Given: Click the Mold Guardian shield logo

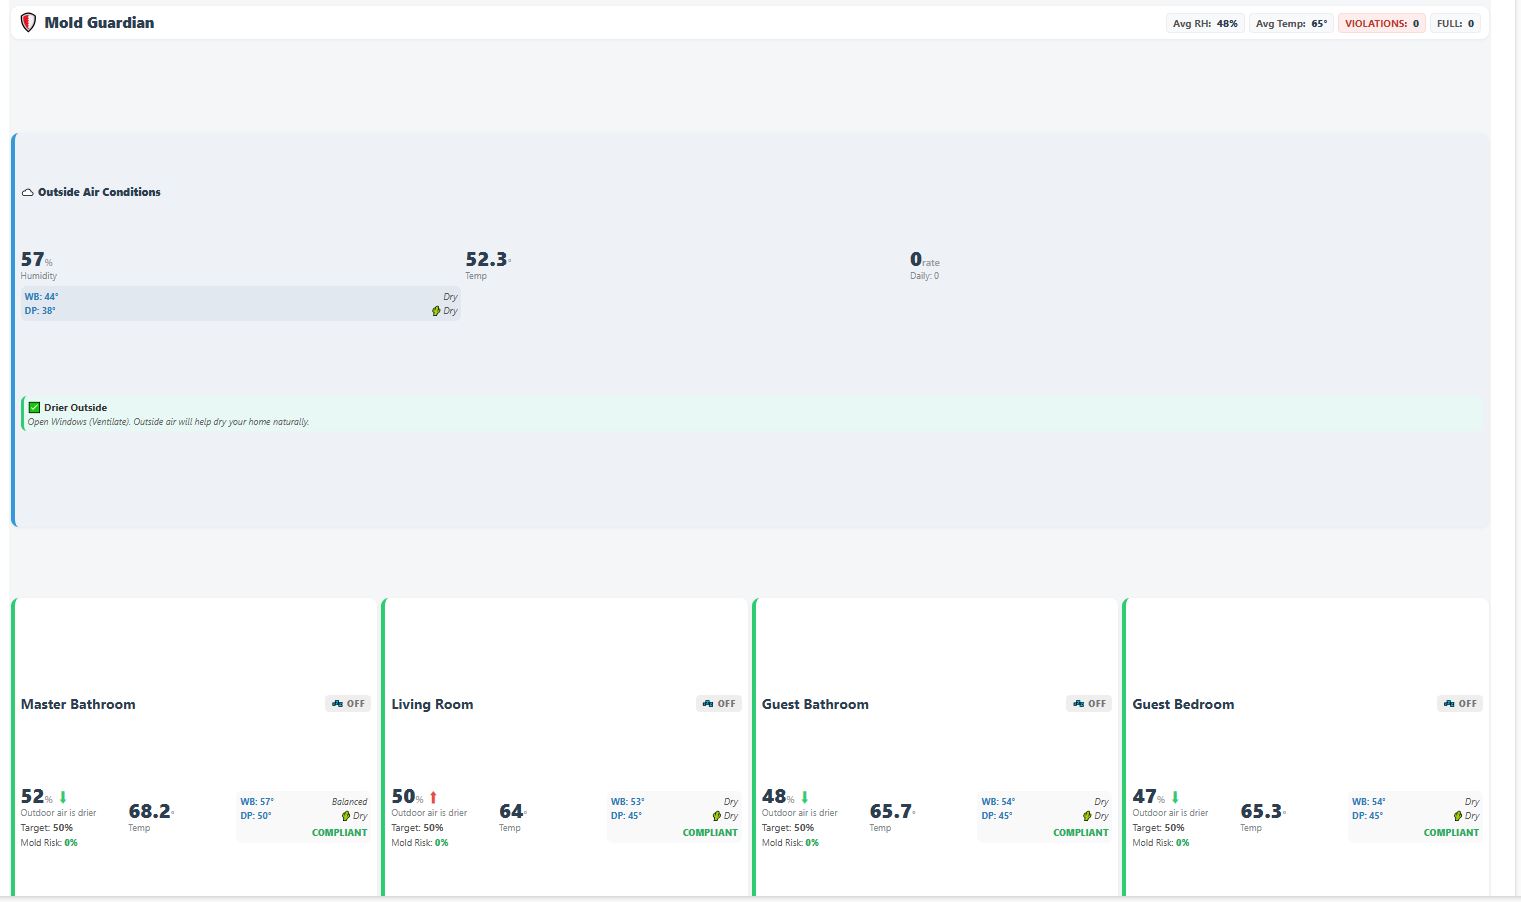Looking at the screenshot, I should click(28, 23).
